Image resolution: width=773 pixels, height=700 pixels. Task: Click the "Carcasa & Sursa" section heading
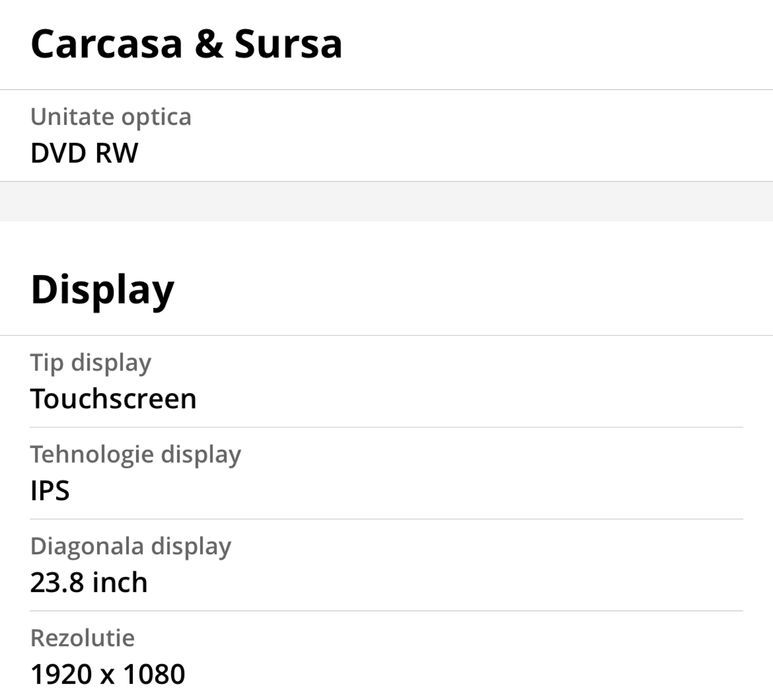click(186, 44)
